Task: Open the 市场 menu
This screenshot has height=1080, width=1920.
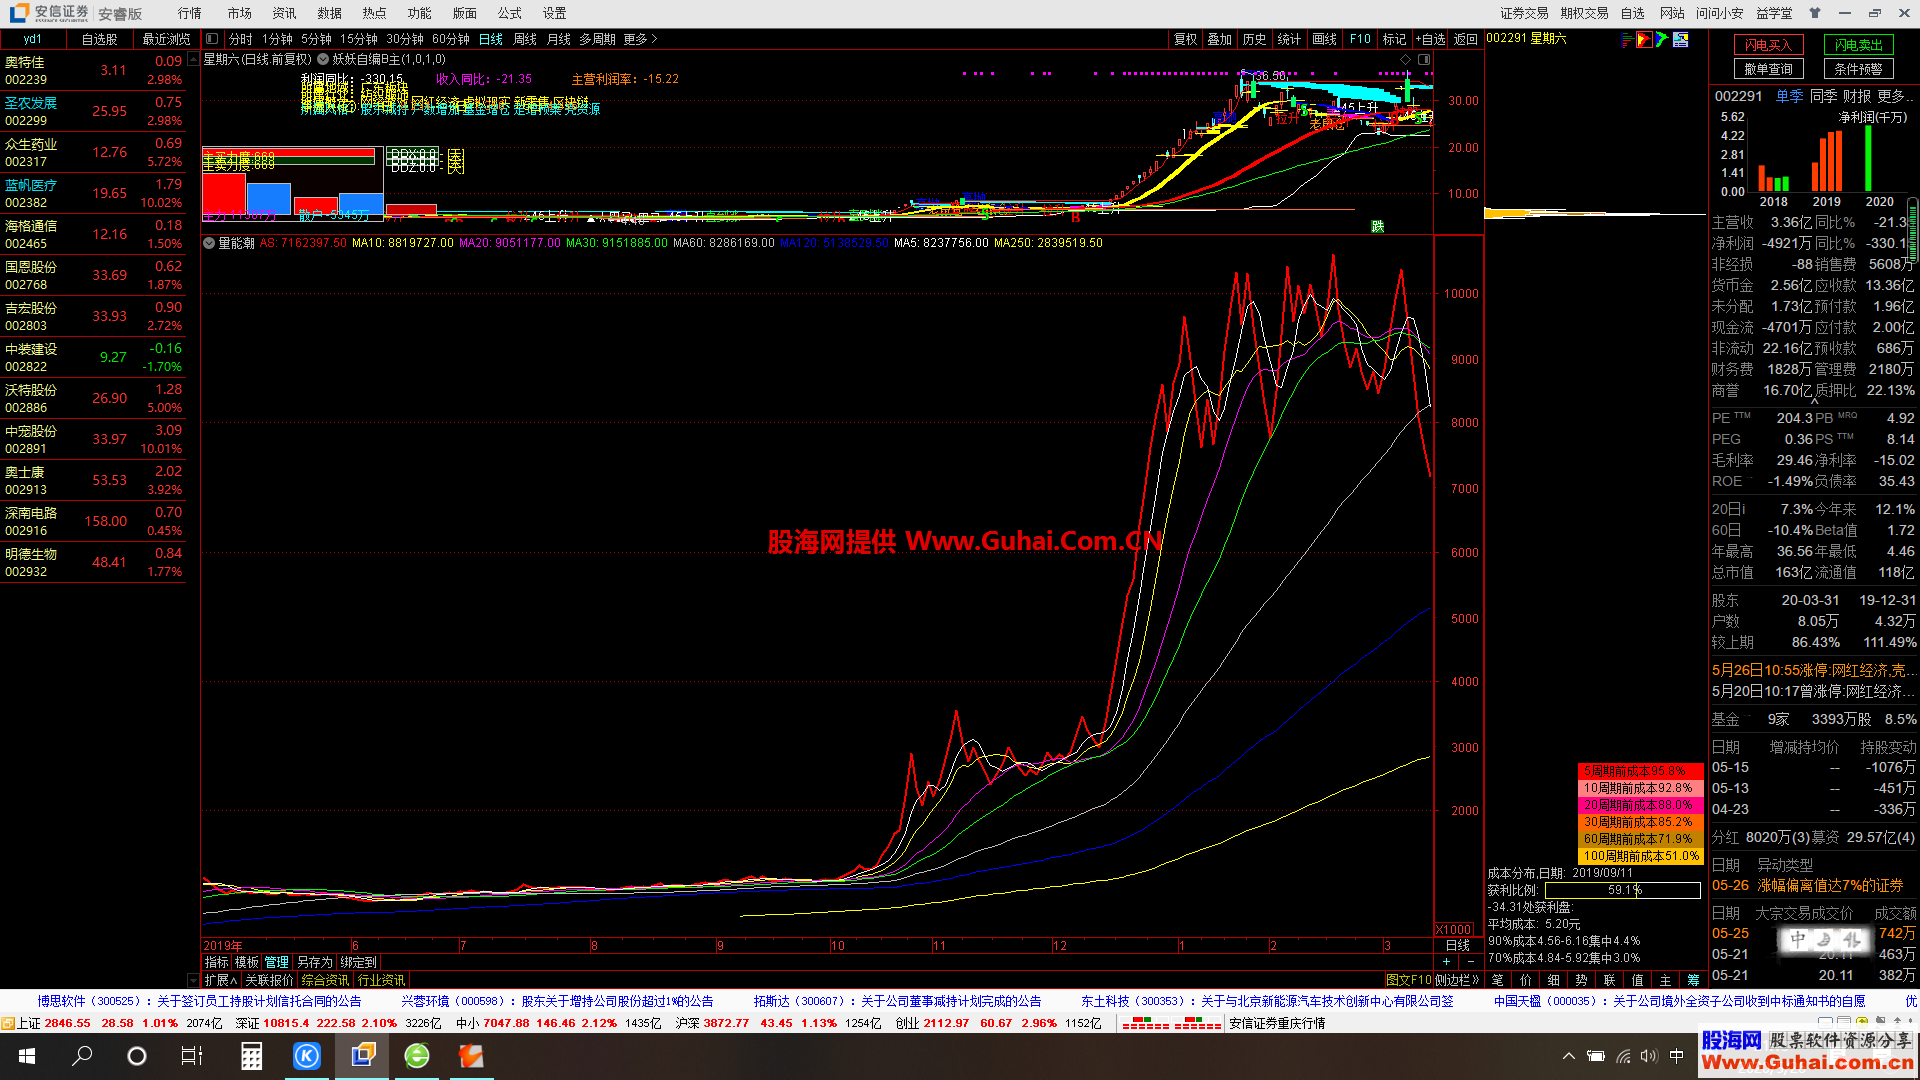Action: pos(239,13)
